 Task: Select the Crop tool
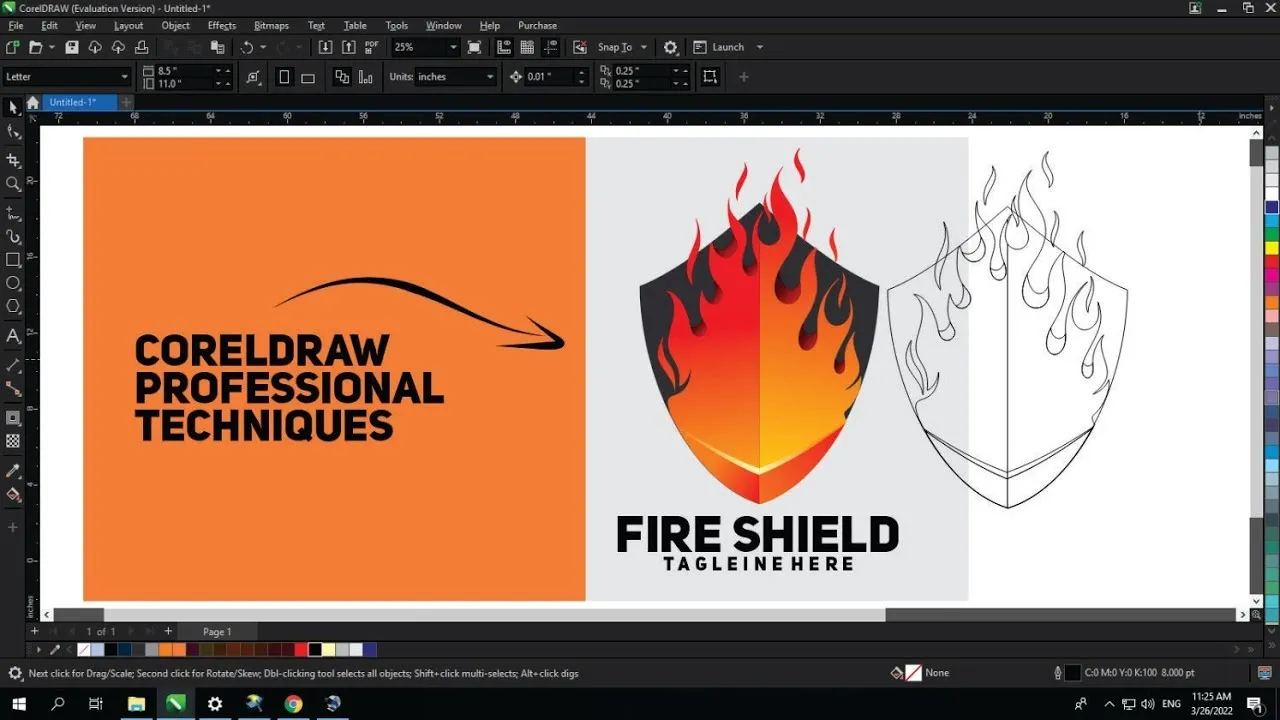pyautogui.click(x=13, y=160)
